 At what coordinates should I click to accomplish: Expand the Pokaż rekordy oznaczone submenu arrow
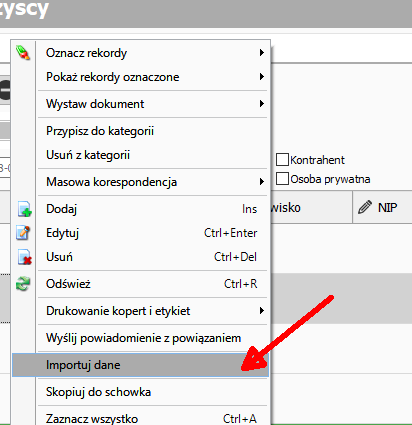pos(262,77)
